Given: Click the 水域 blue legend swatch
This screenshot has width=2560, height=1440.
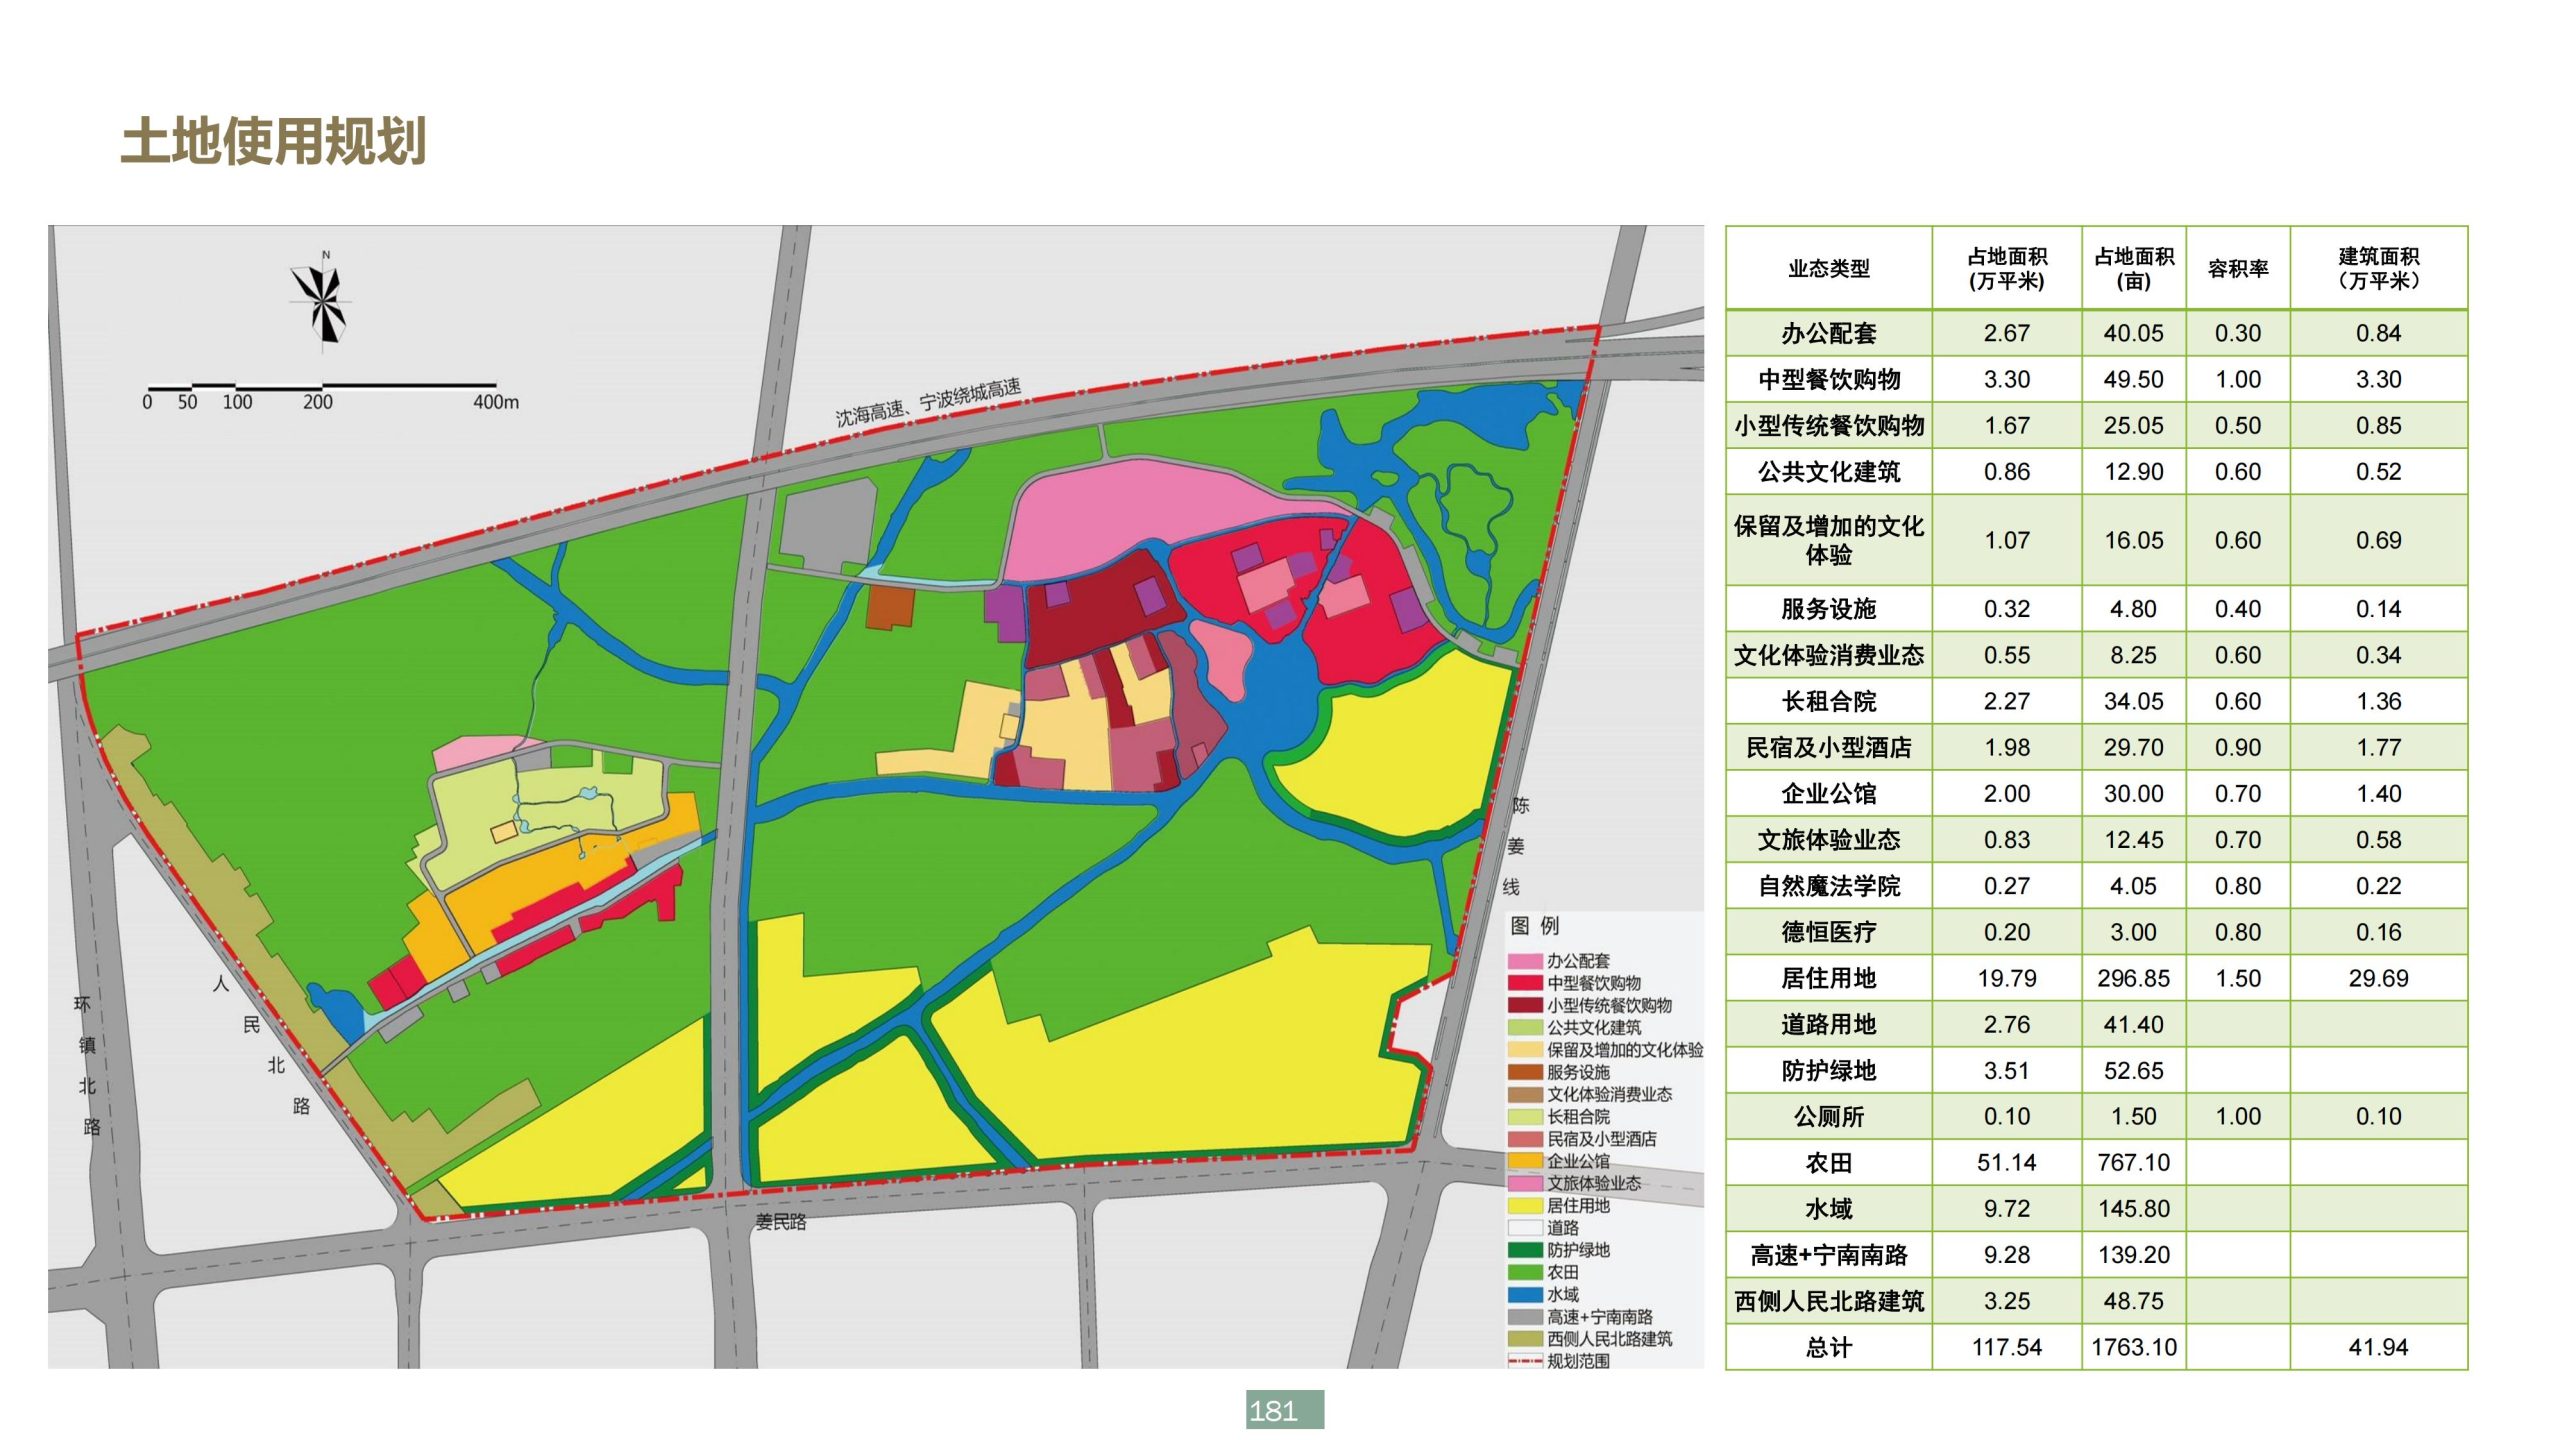Looking at the screenshot, I should pos(1525,1295).
